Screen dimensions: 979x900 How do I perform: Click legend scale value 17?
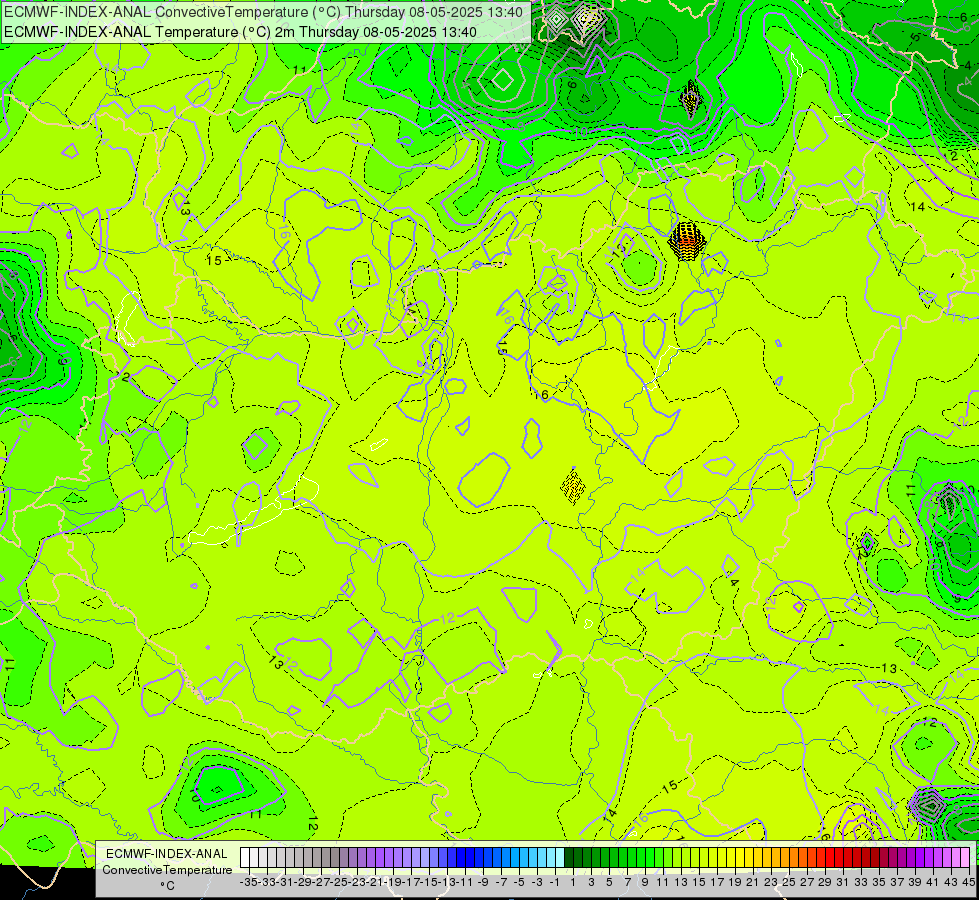click(717, 882)
